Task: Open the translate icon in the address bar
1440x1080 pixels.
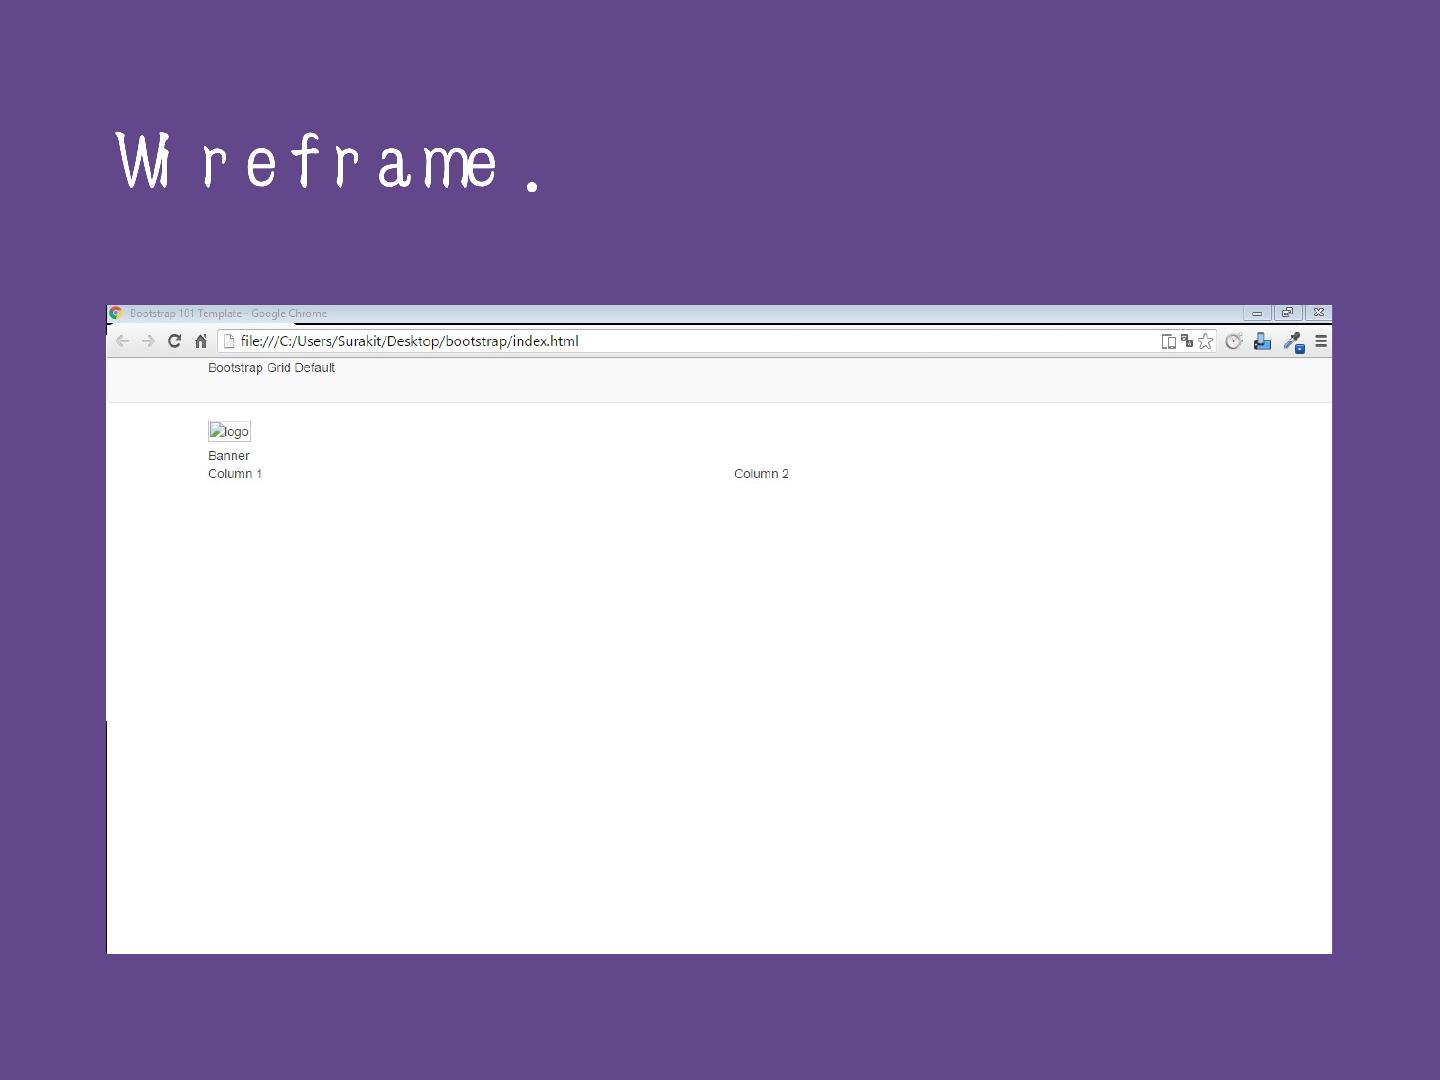Action: click(x=1187, y=341)
